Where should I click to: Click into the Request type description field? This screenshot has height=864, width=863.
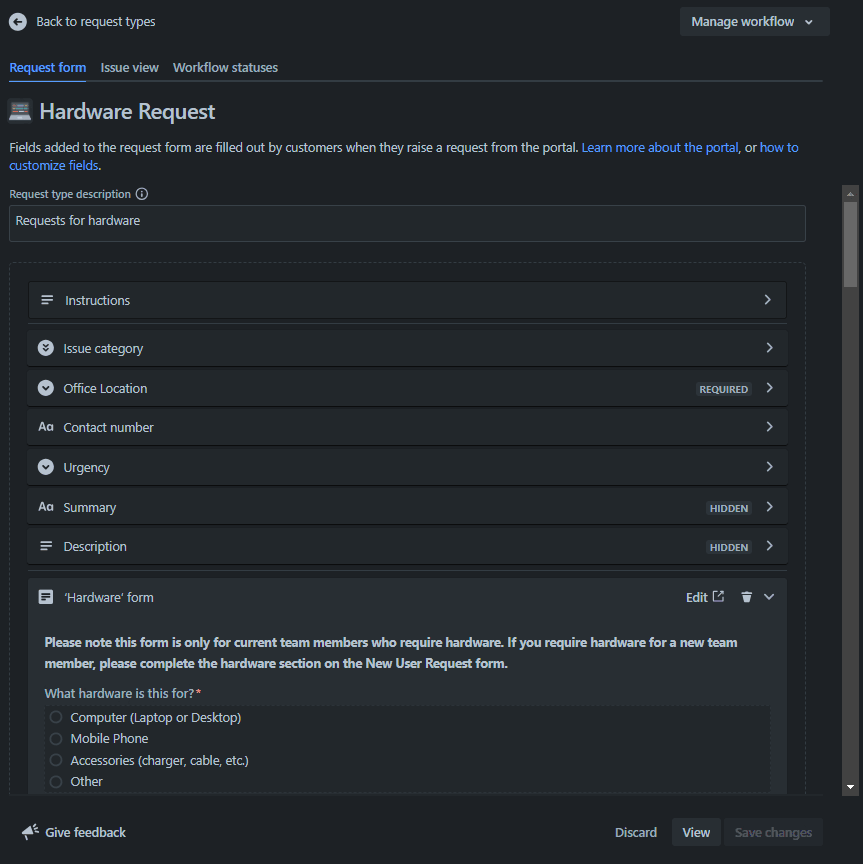click(407, 223)
